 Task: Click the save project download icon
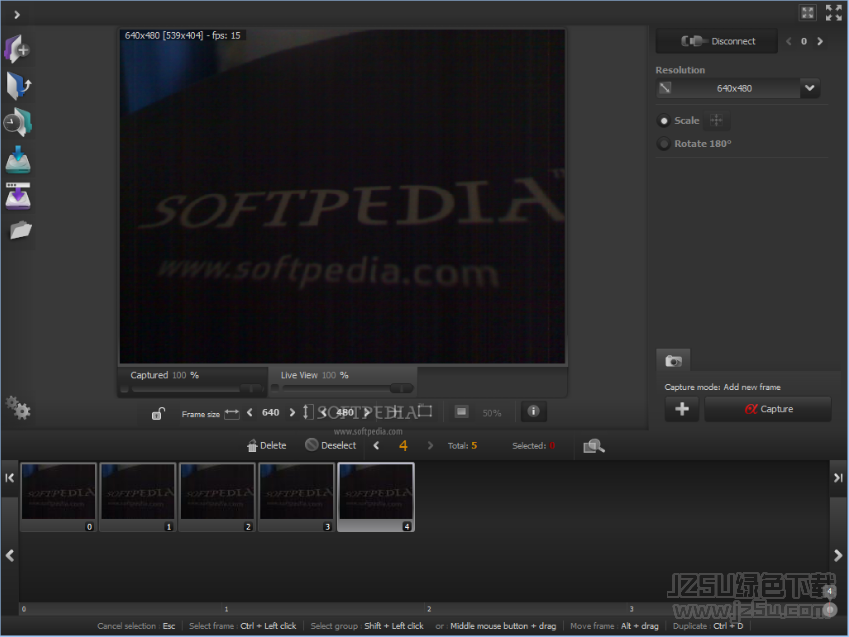click(18, 159)
